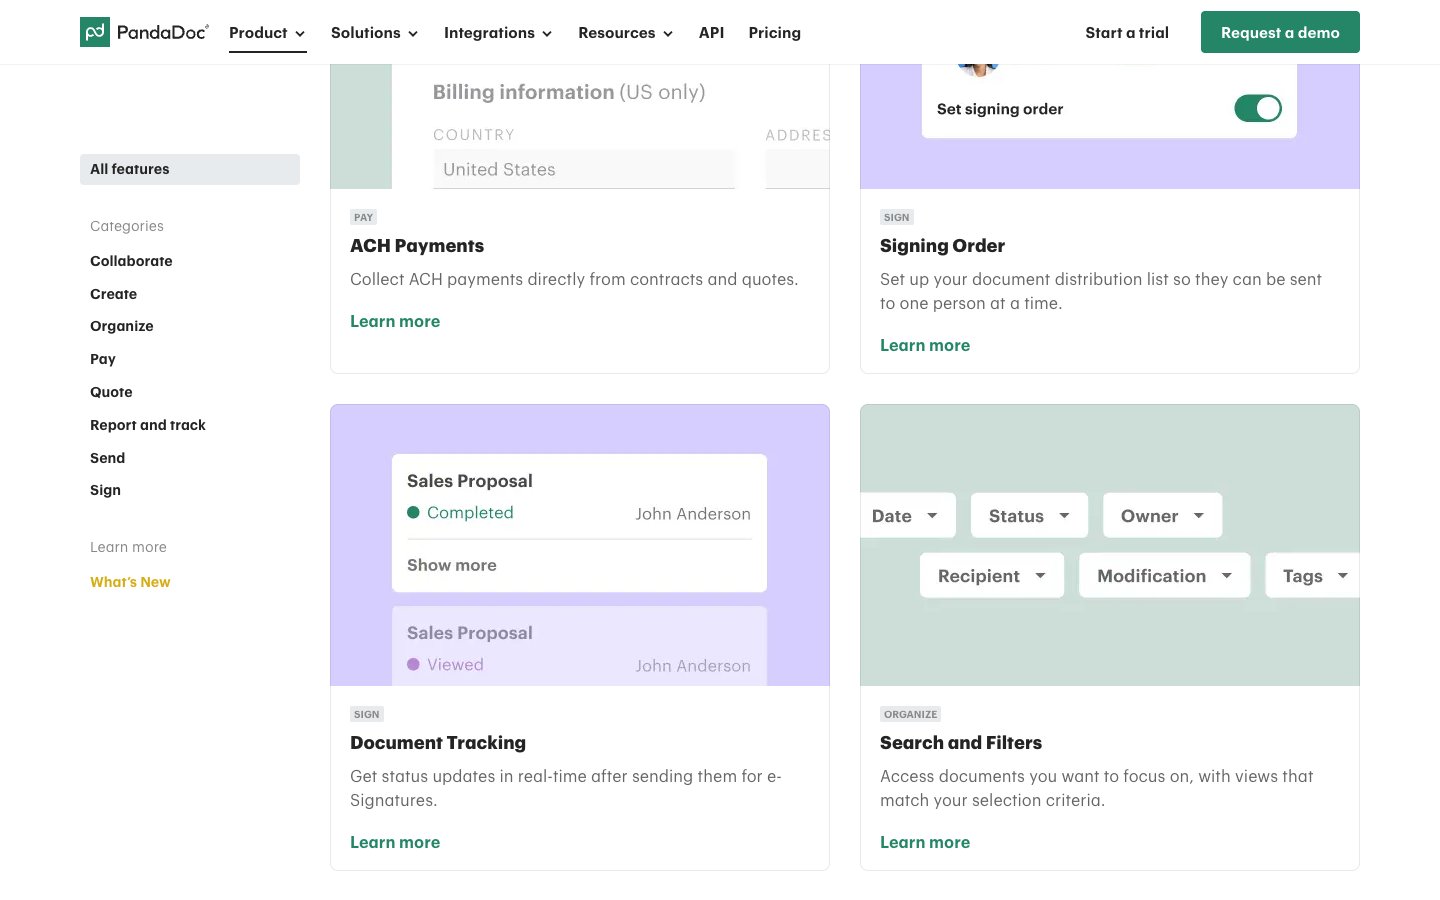Go to the API menu item
Image resolution: width=1440 pixels, height=900 pixels.
pyautogui.click(x=711, y=33)
